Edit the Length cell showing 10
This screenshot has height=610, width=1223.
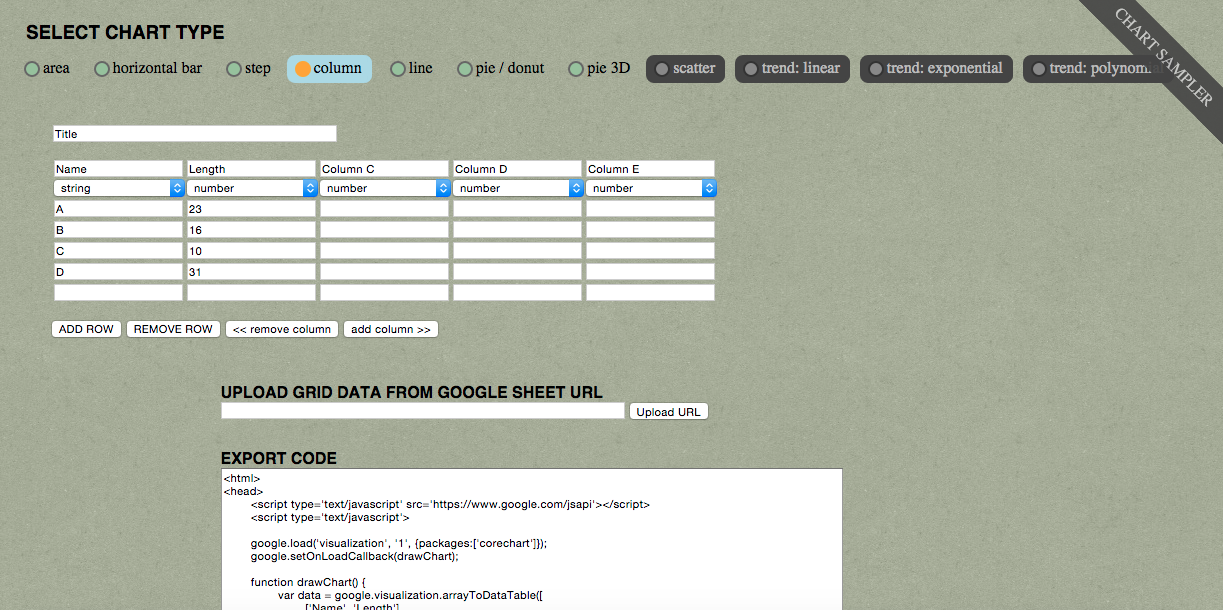tap(252, 251)
